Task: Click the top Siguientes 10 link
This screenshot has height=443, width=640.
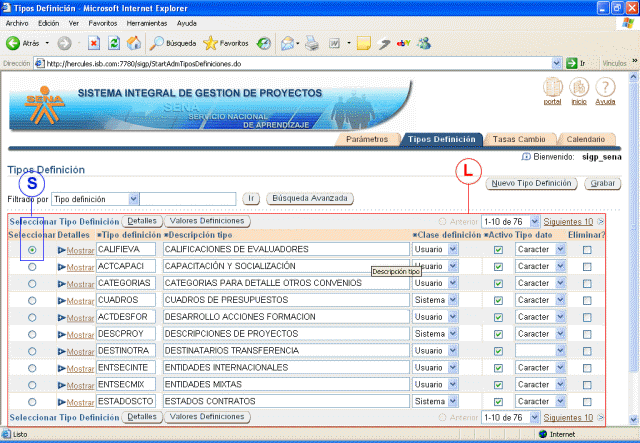Action: (x=568, y=222)
